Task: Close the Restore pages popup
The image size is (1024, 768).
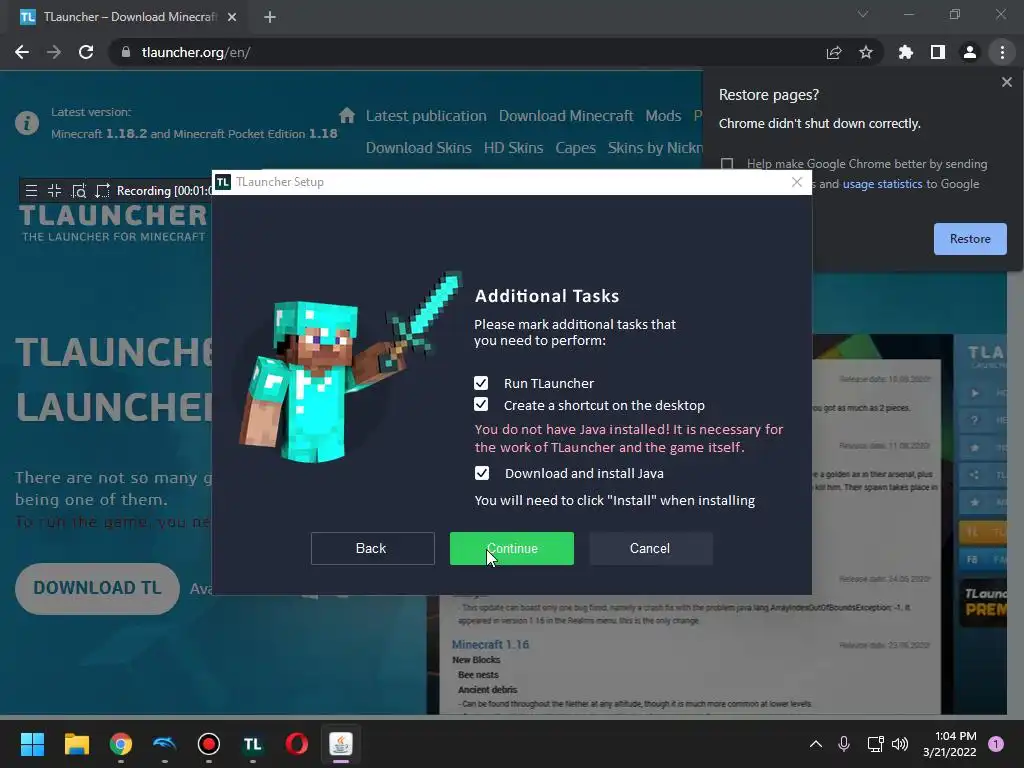Action: coord(1006,82)
